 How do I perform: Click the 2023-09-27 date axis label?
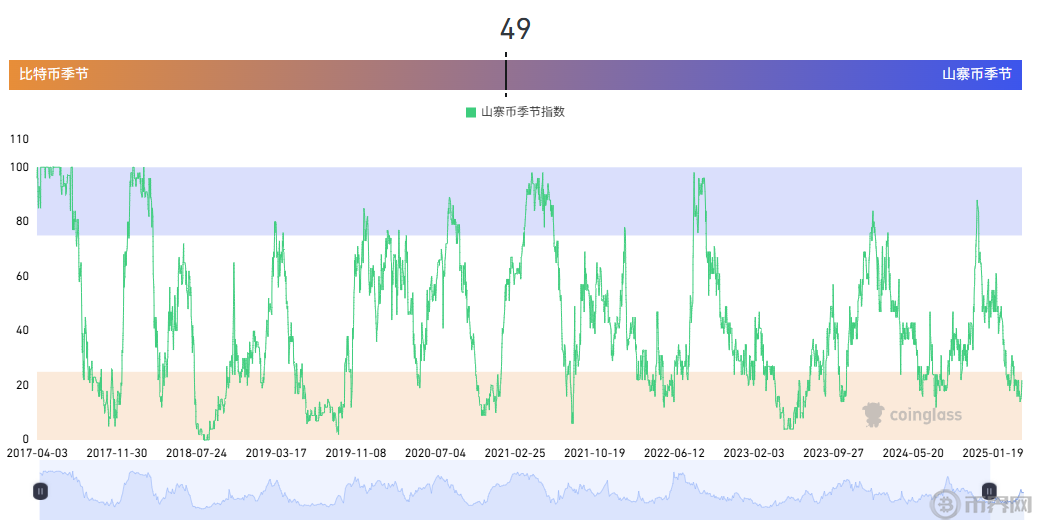[834, 453]
